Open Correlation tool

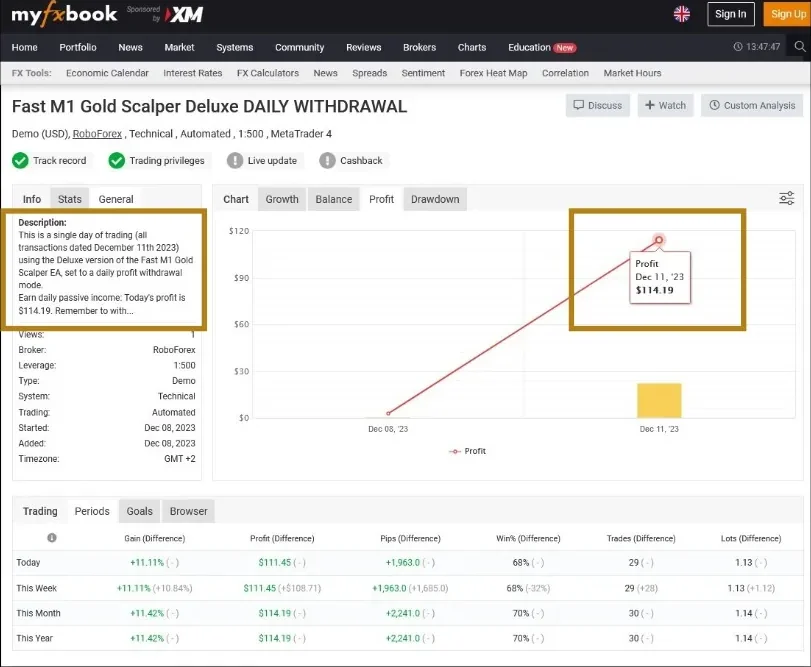point(565,73)
